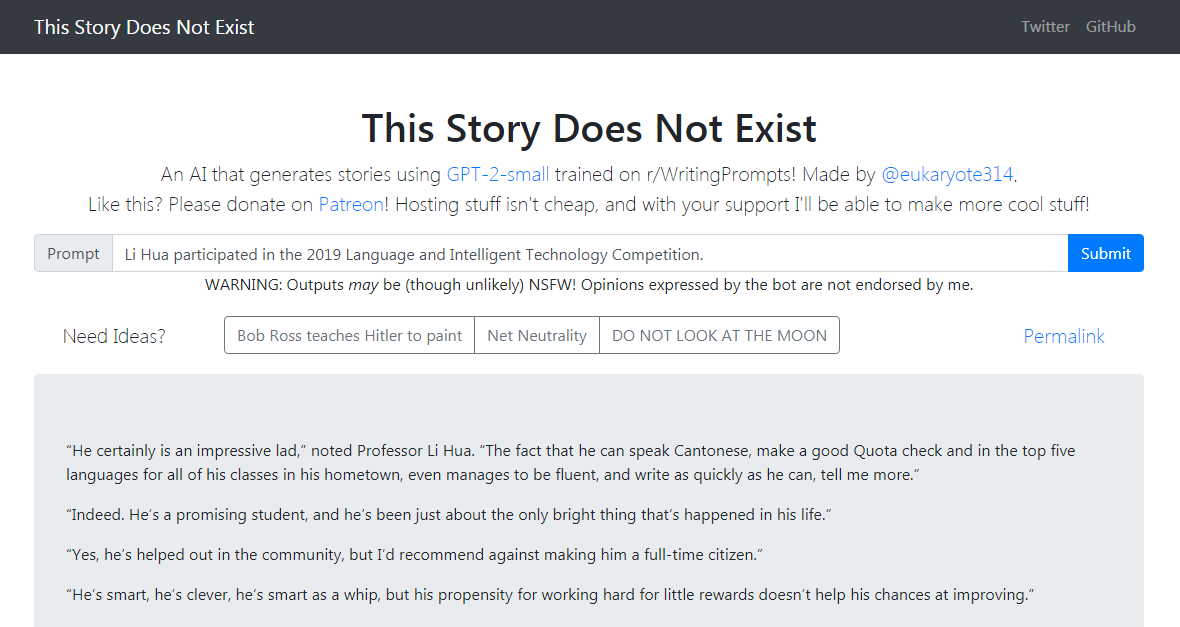
Task: Visit the @eukaryote314 profile link
Action: pyautogui.click(x=946, y=175)
